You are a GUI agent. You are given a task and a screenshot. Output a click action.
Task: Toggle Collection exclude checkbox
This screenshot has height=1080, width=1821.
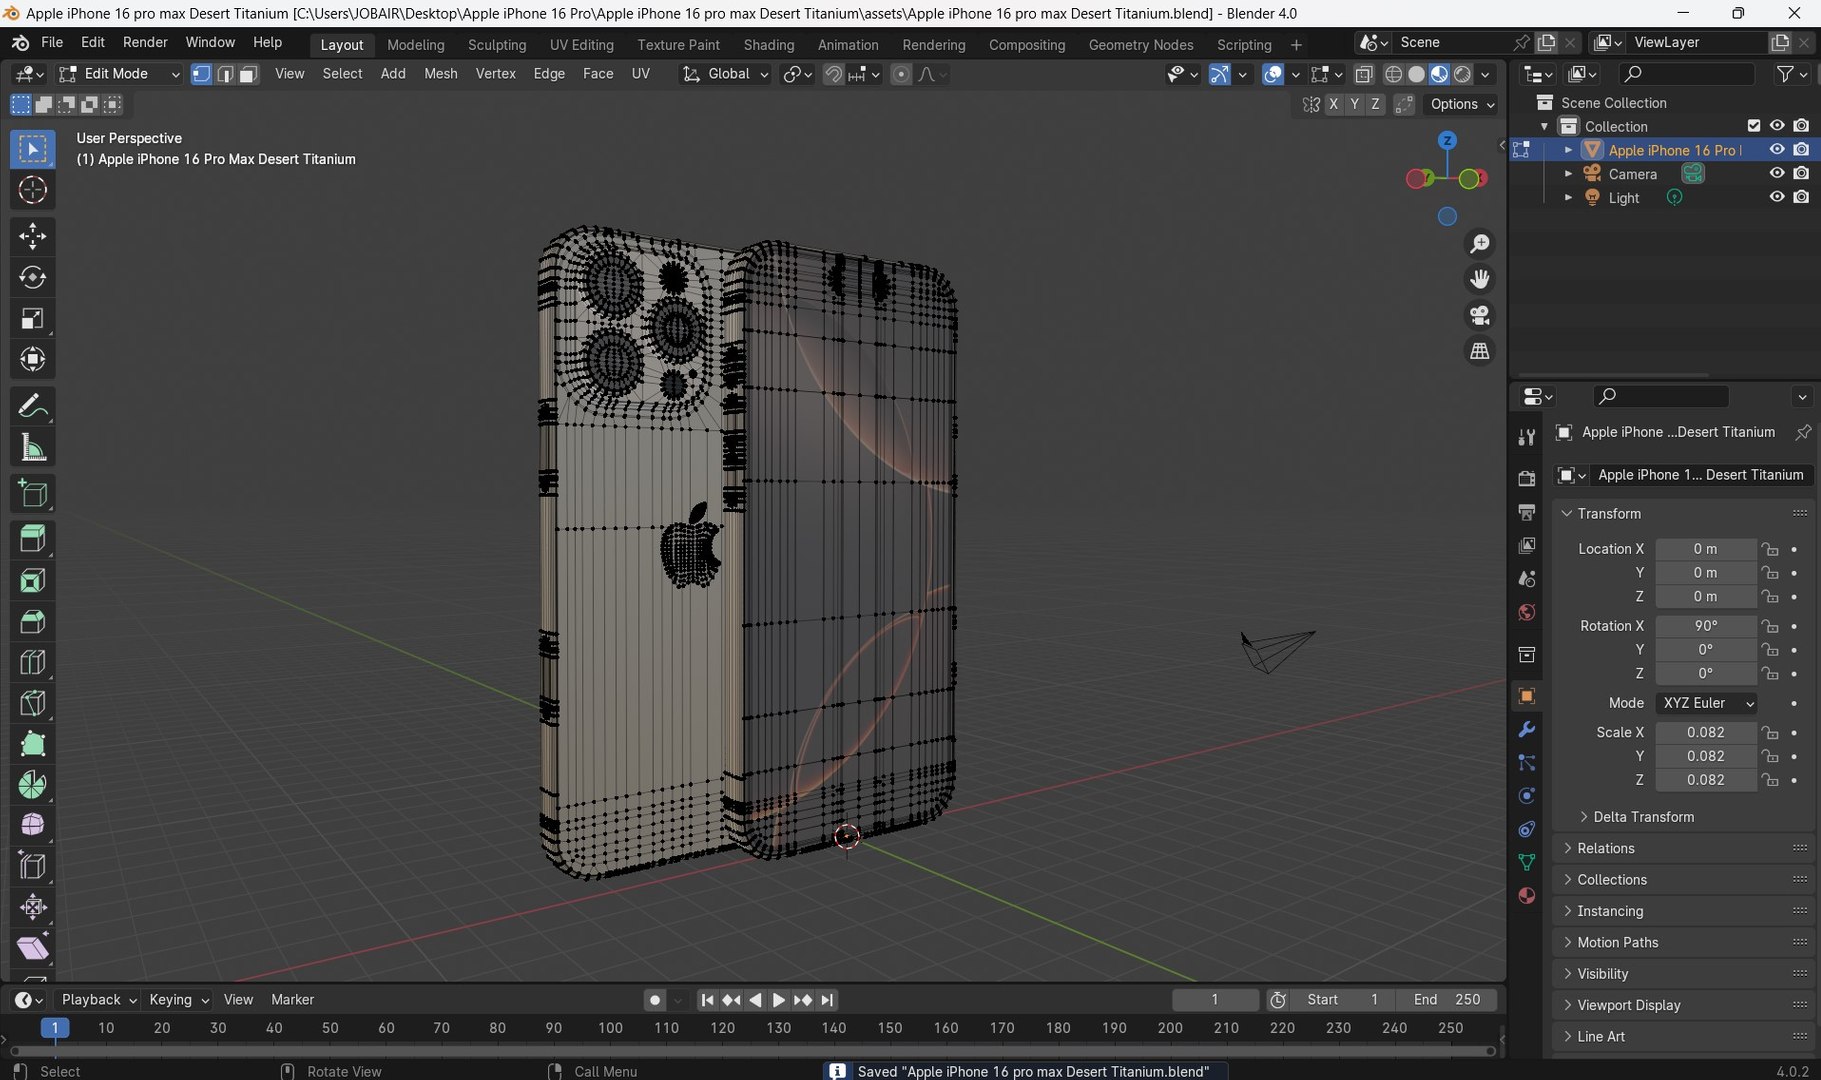pyautogui.click(x=1753, y=126)
